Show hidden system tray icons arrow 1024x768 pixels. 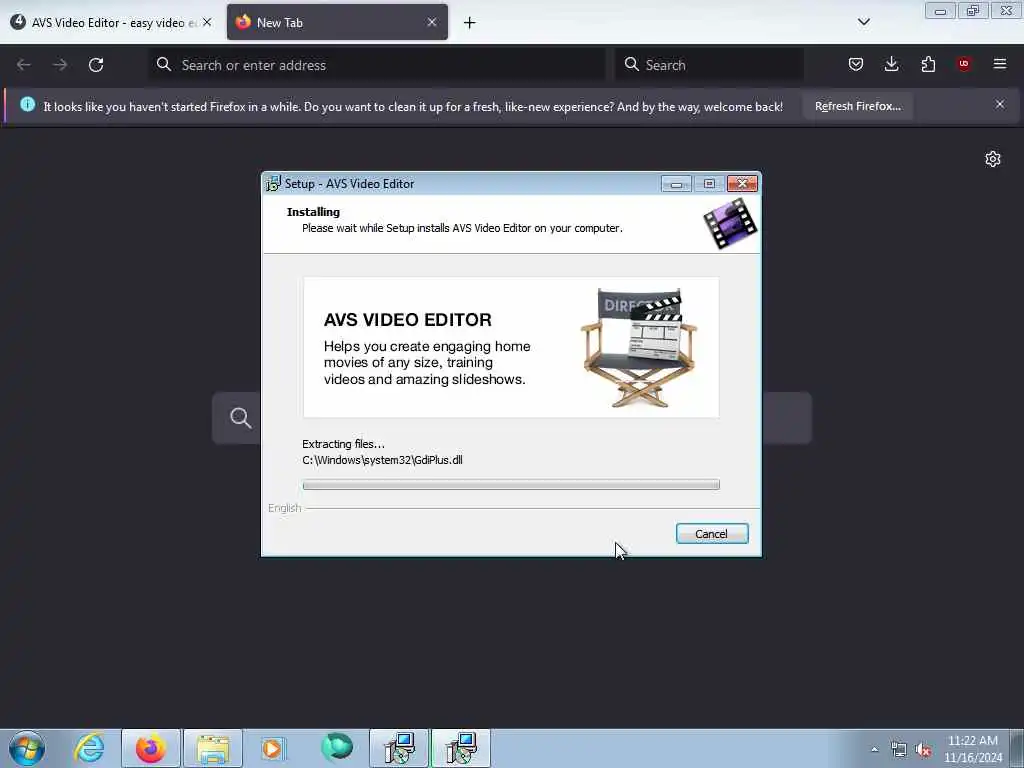pyautogui.click(x=874, y=749)
